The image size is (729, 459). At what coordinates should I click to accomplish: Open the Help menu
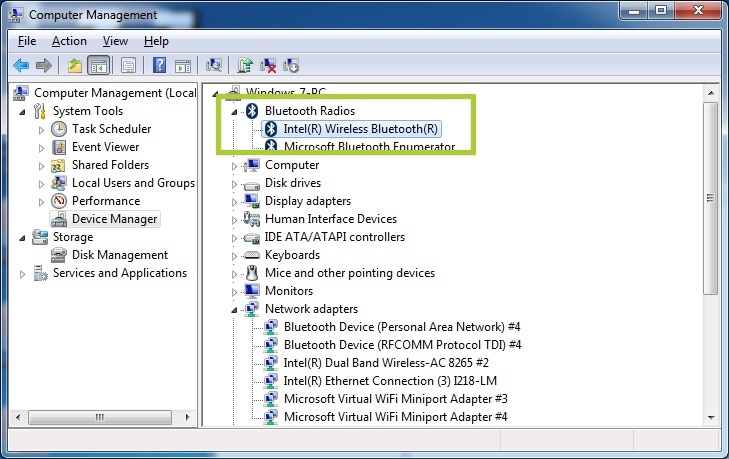pyautogui.click(x=156, y=41)
